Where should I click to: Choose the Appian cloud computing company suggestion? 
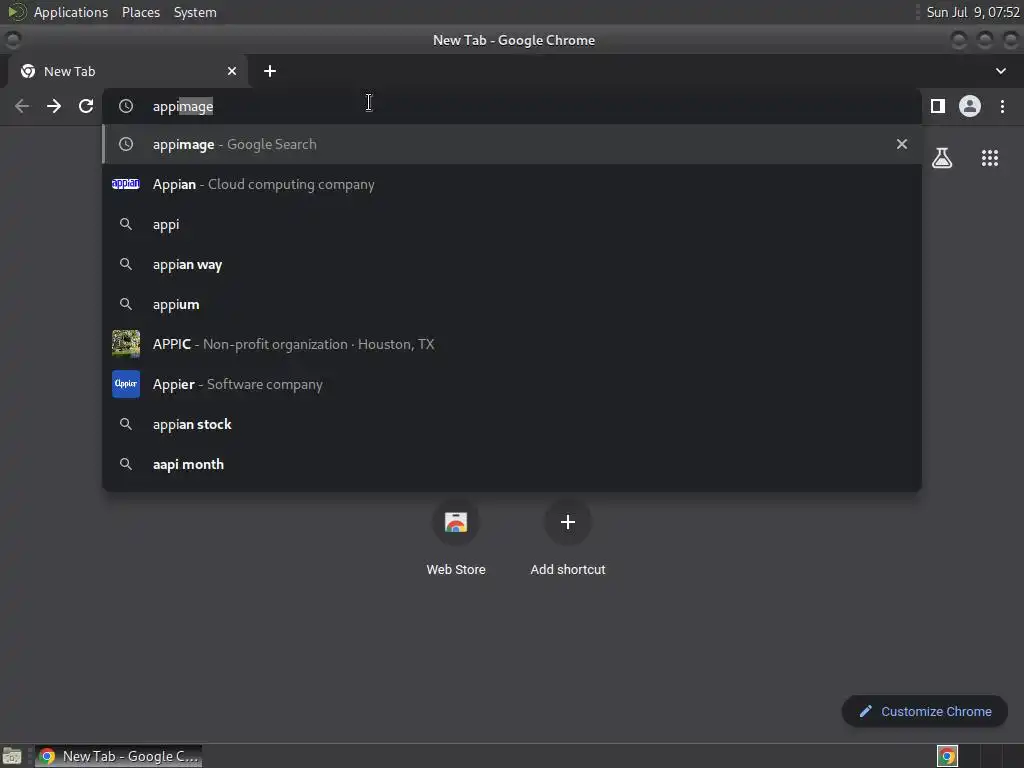pos(512,184)
